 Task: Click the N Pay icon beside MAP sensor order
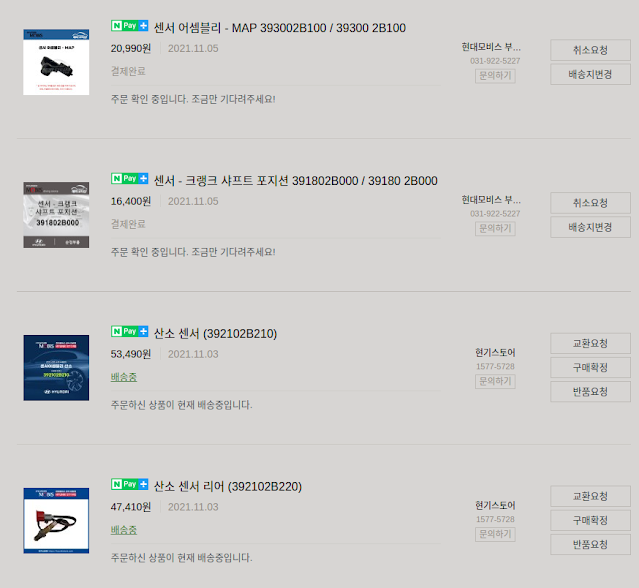click(130, 26)
